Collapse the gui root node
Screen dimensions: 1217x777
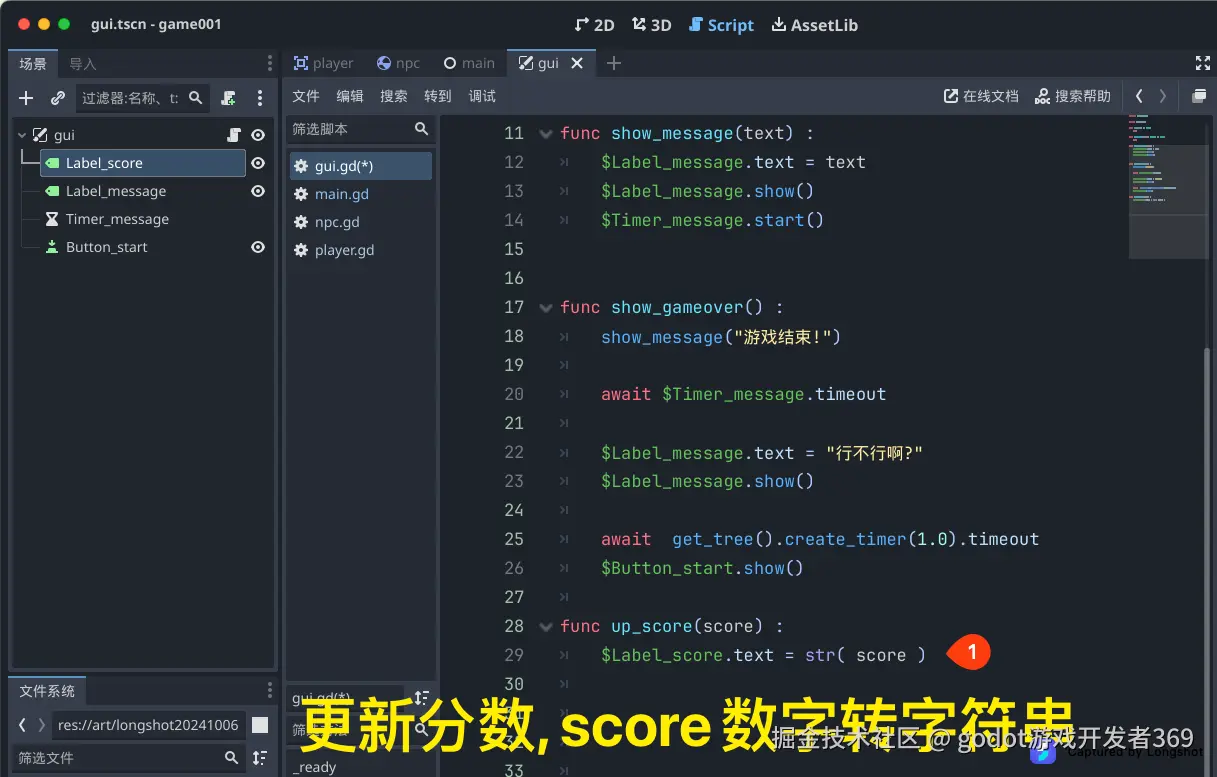[22, 135]
